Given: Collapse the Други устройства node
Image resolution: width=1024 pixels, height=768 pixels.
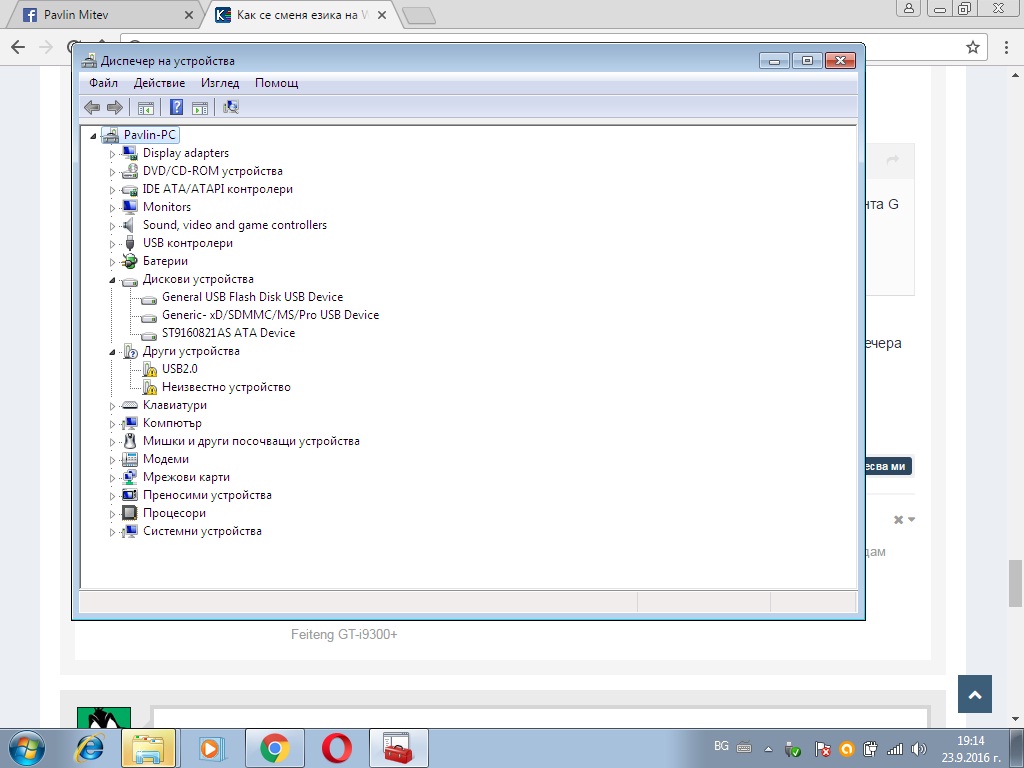Looking at the screenshot, I should point(112,352).
